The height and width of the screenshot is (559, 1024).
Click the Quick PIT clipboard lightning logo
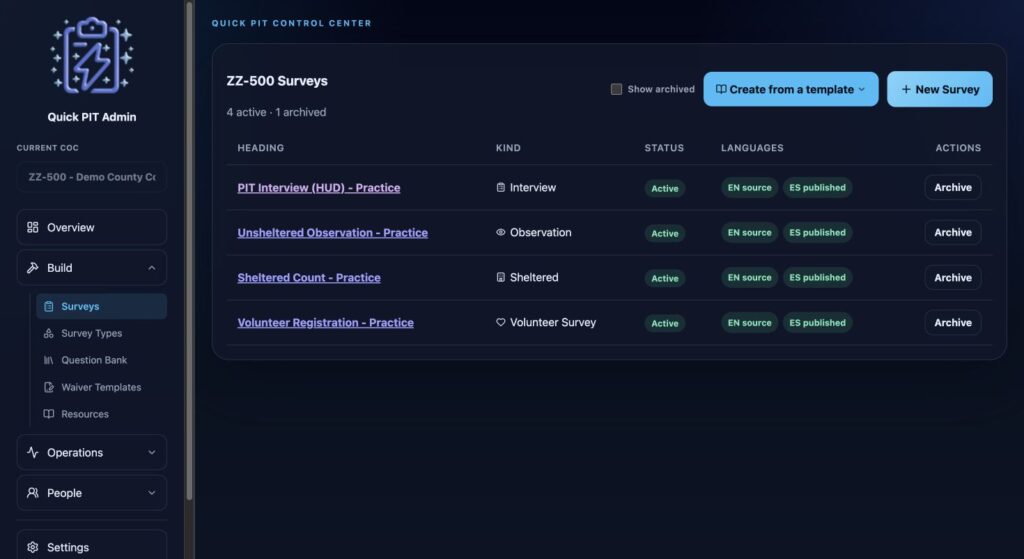click(x=92, y=55)
